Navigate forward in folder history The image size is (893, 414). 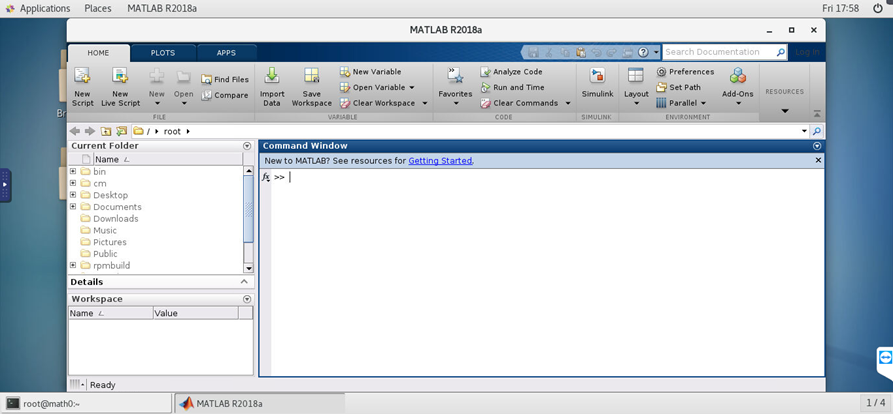pos(89,132)
